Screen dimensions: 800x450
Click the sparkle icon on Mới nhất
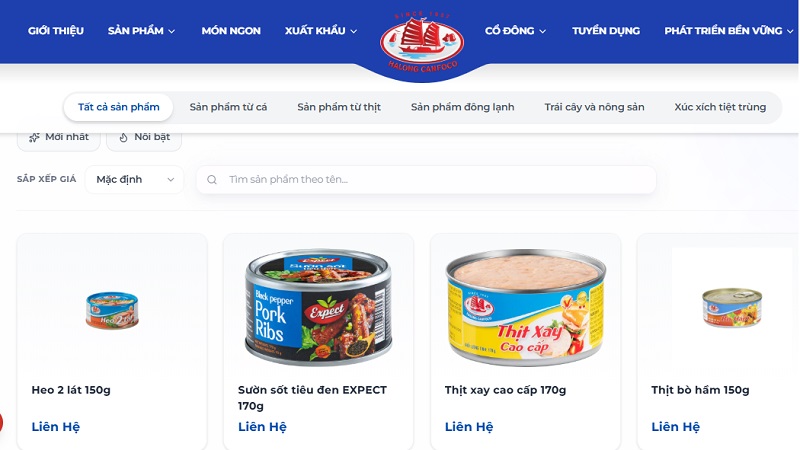tap(34, 137)
